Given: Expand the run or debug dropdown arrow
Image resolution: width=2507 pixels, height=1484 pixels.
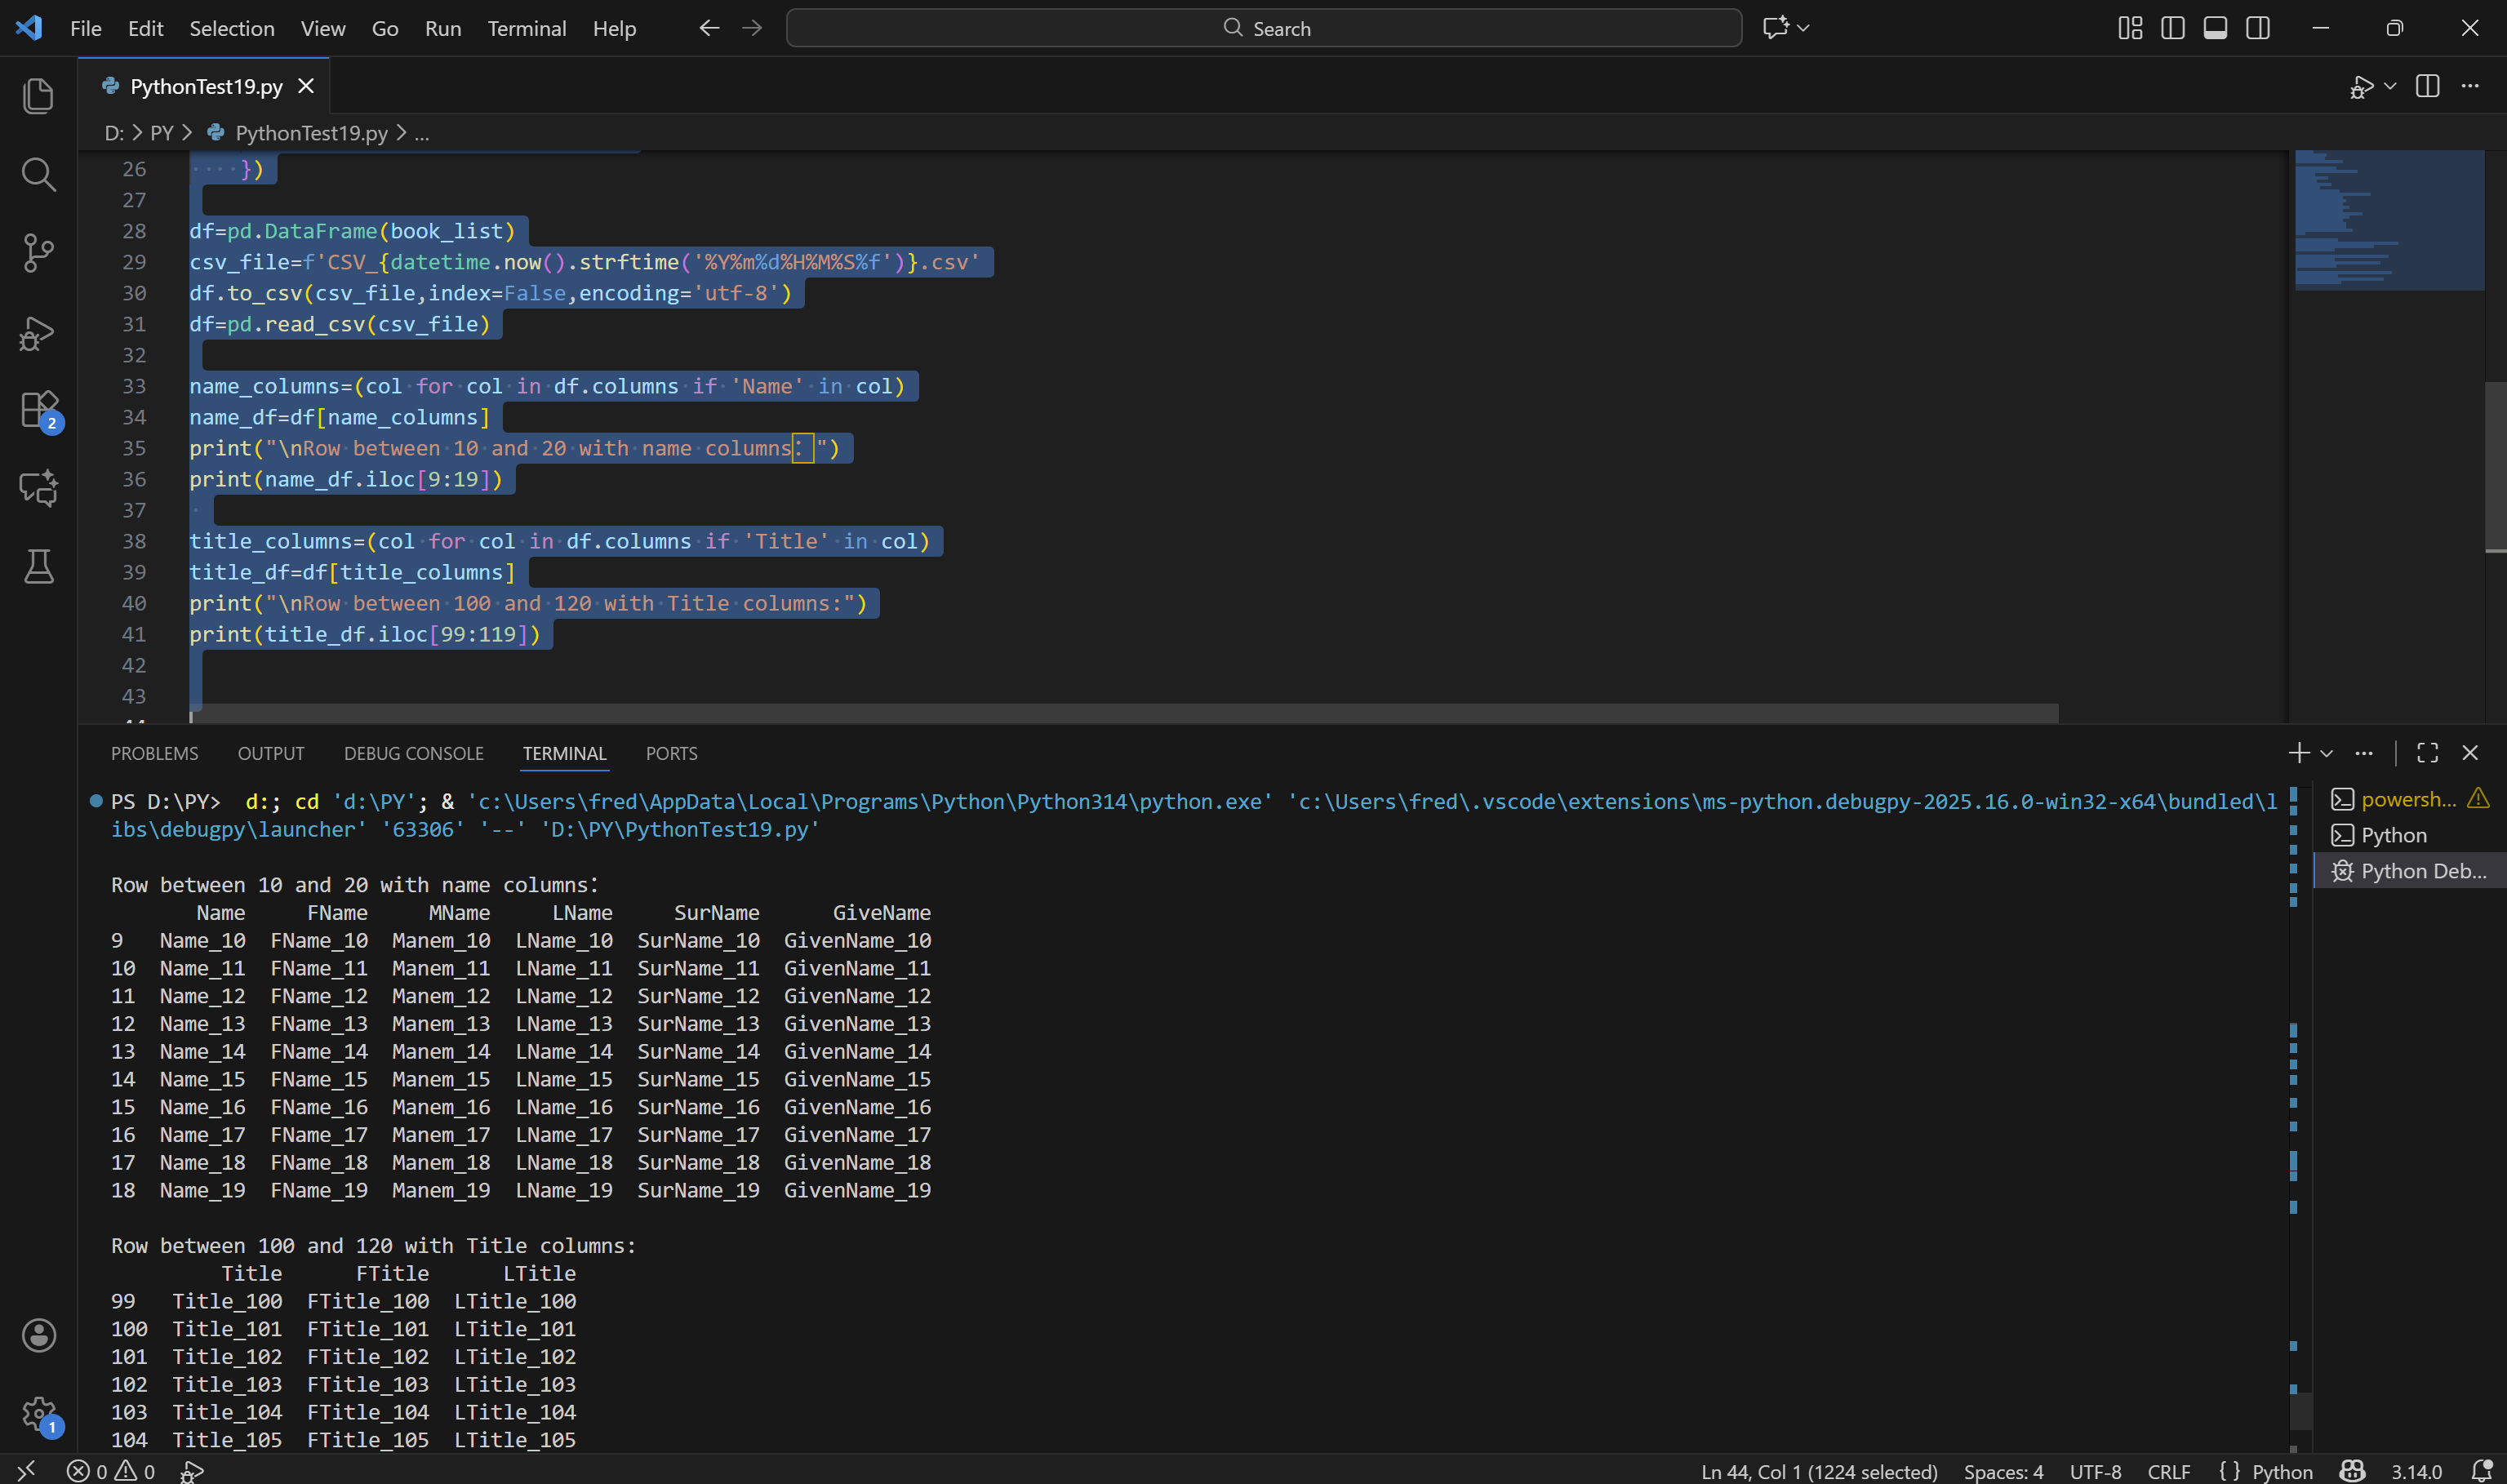Looking at the screenshot, I should [2390, 87].
